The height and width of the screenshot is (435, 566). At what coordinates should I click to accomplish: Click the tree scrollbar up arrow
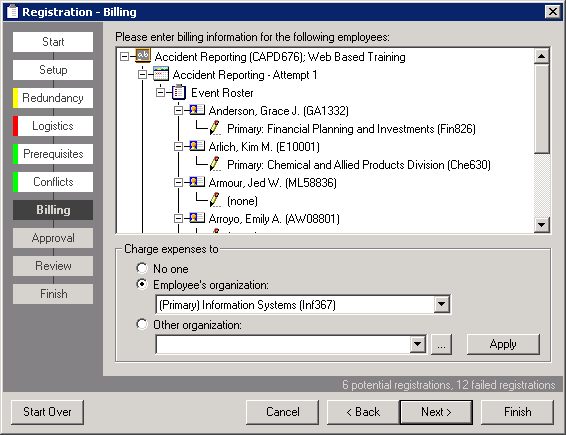click(x=541, y=56)
